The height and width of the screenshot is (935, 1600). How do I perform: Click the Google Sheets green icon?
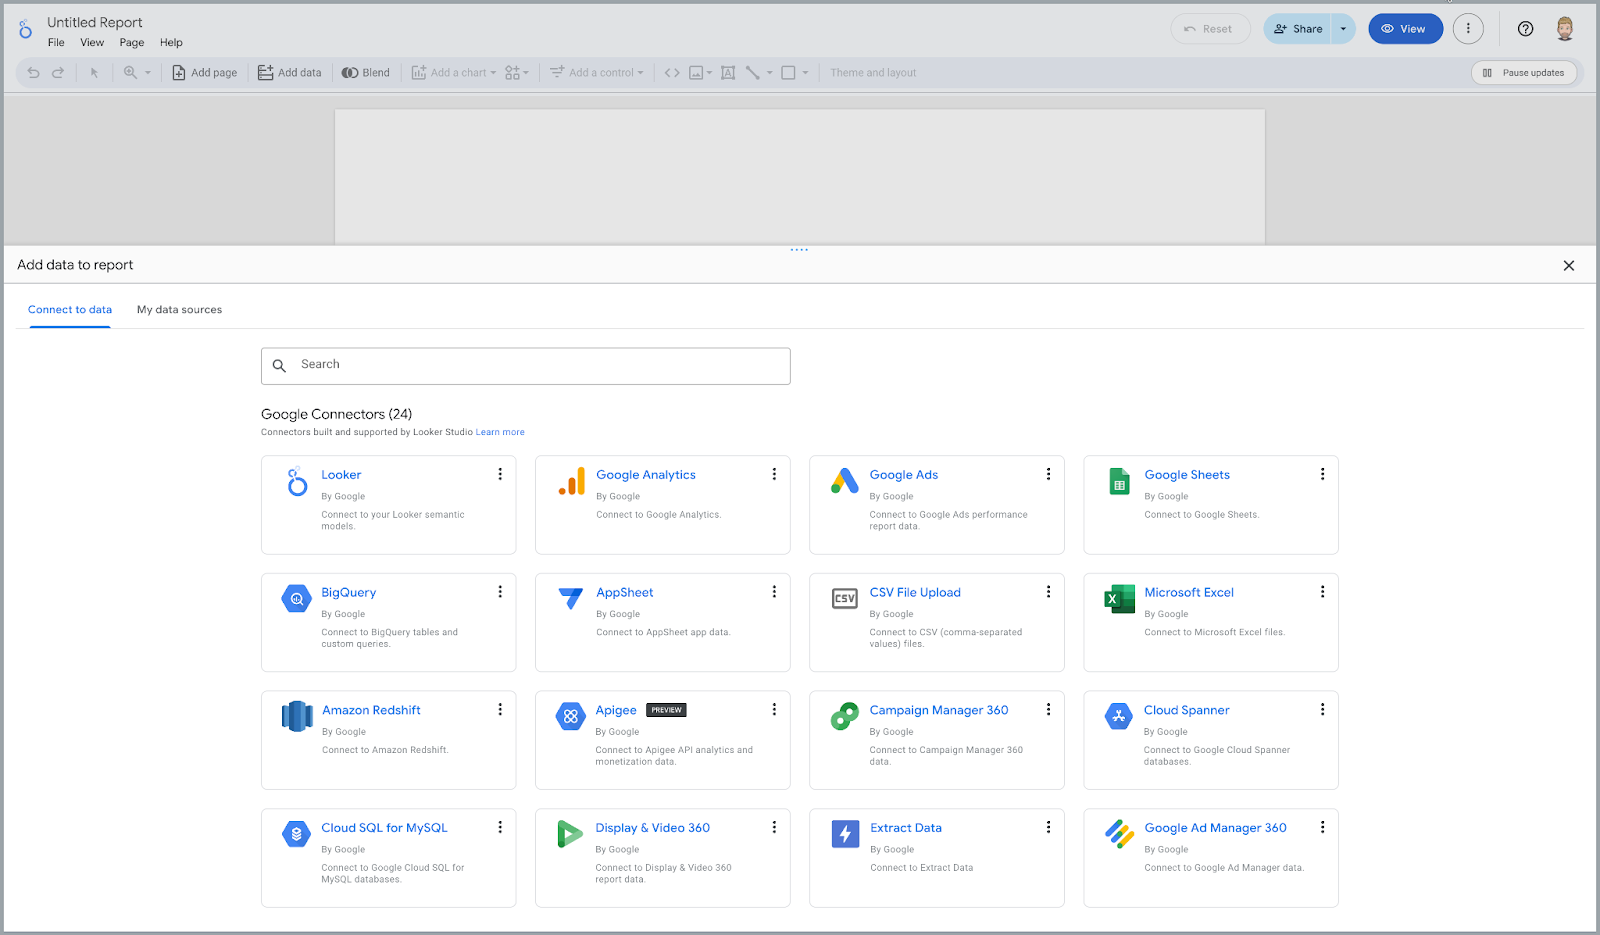click(x=1119, y=481)
